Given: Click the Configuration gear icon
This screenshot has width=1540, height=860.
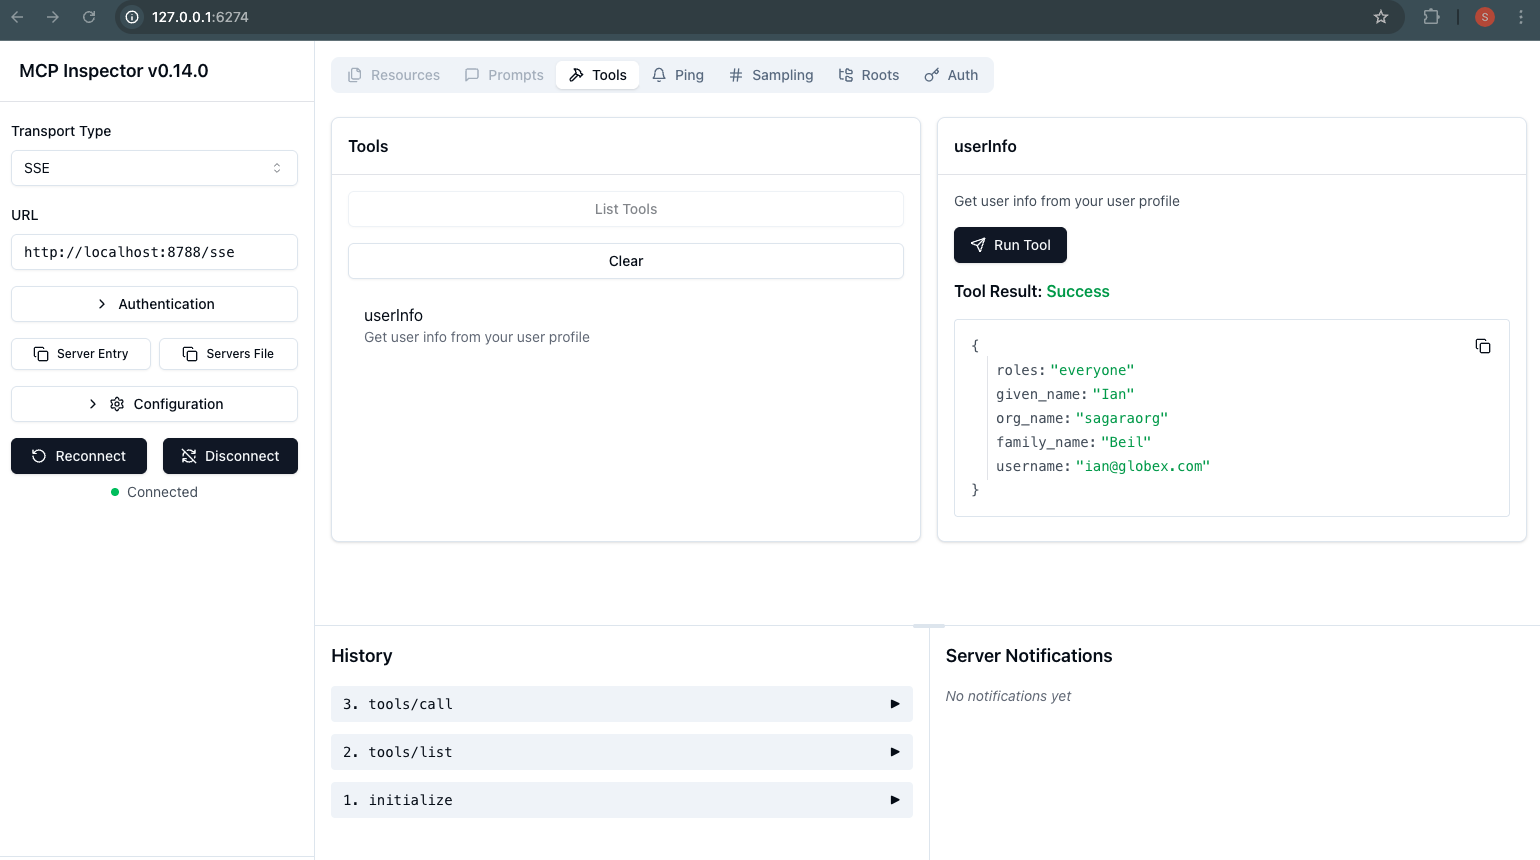Looking at the screenshot, I should (x=117, y=404).
